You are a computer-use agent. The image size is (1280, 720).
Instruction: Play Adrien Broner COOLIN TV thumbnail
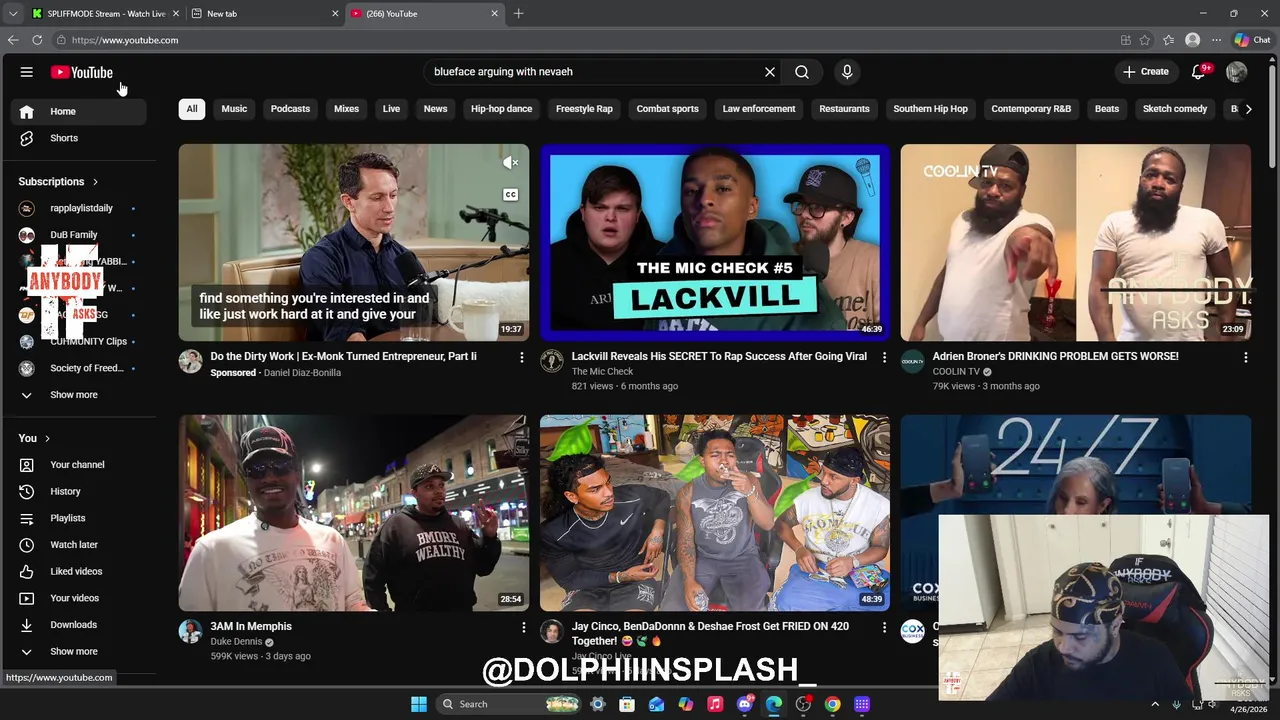(x=1076, y=243)
